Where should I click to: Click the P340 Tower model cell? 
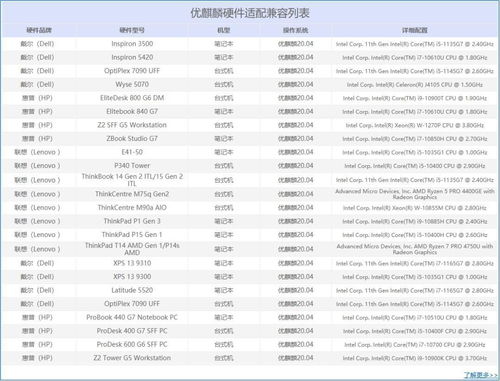132,166
